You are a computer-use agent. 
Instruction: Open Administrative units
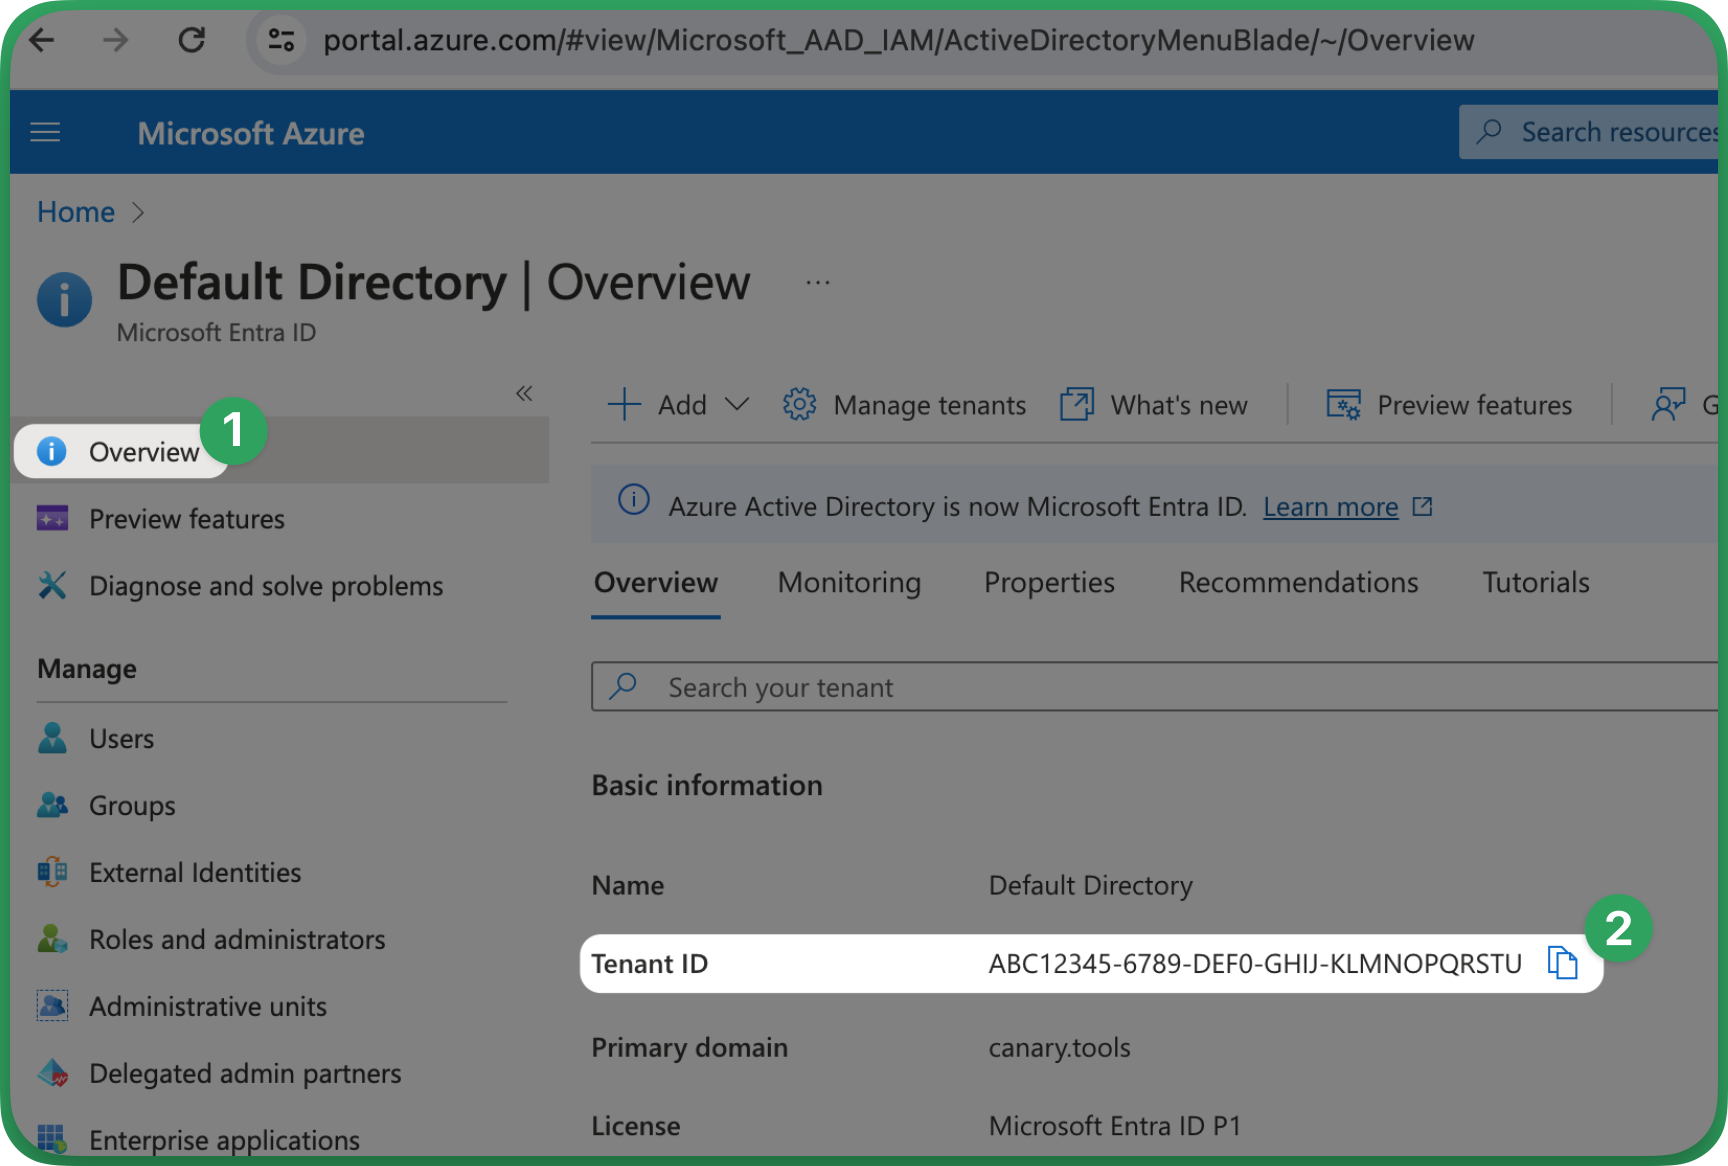(x=208, y=1007)
